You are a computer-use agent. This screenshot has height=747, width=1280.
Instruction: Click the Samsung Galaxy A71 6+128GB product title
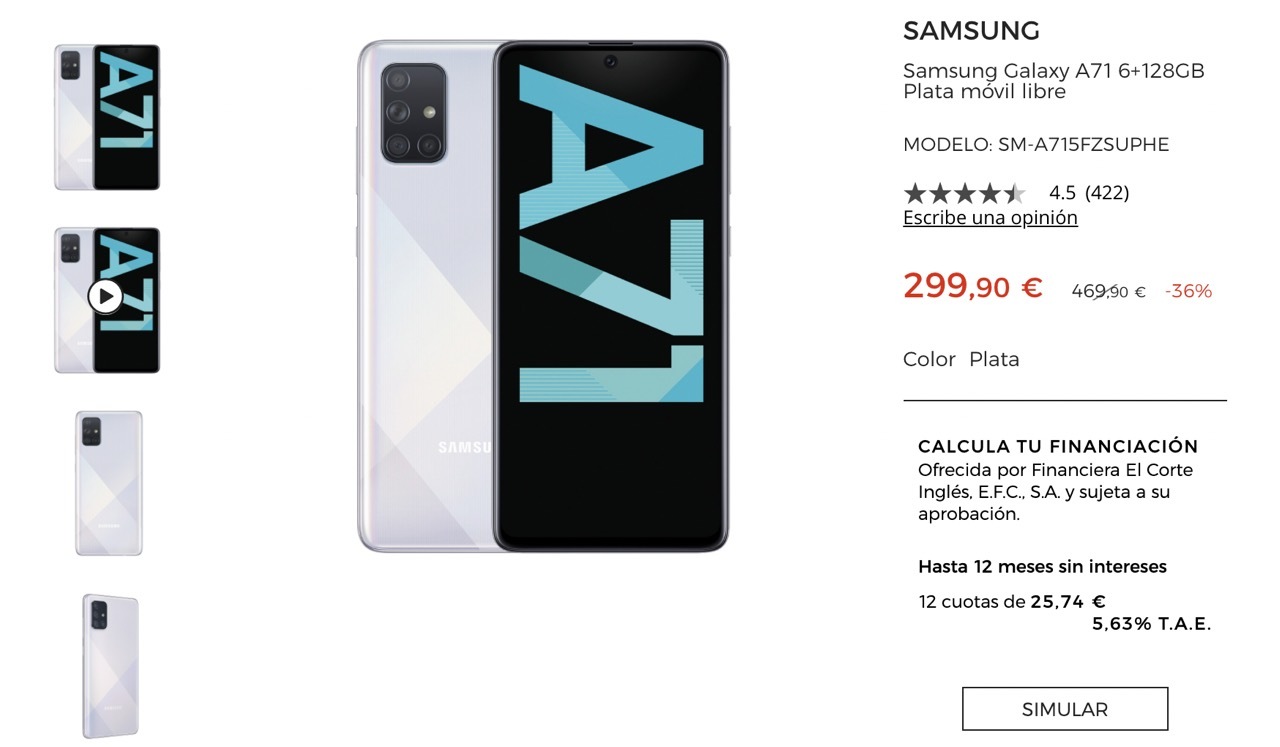pos(1053,81)
